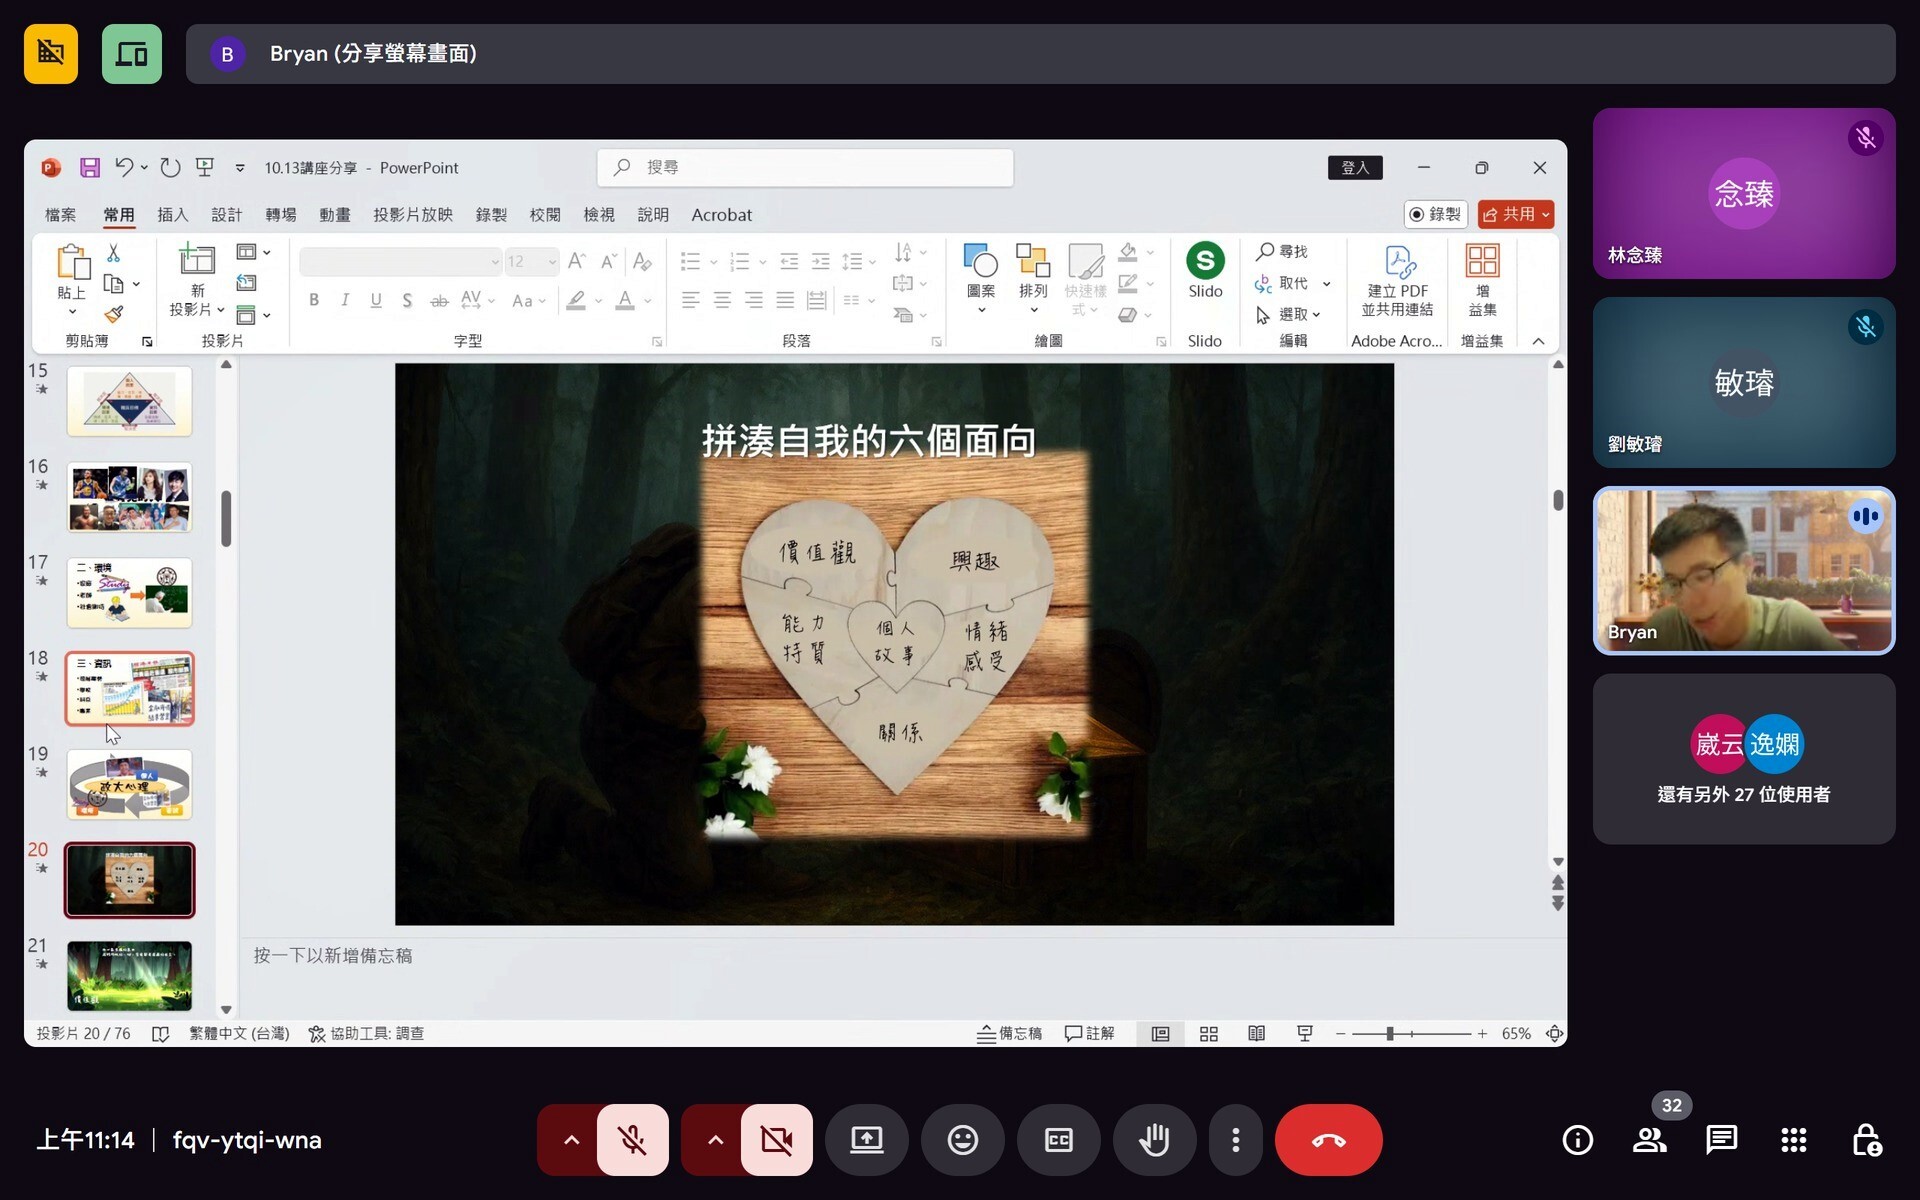Toggle the muted microphone button
The width and height of the screenshot is (1920, 1200).
point(632,1140)
